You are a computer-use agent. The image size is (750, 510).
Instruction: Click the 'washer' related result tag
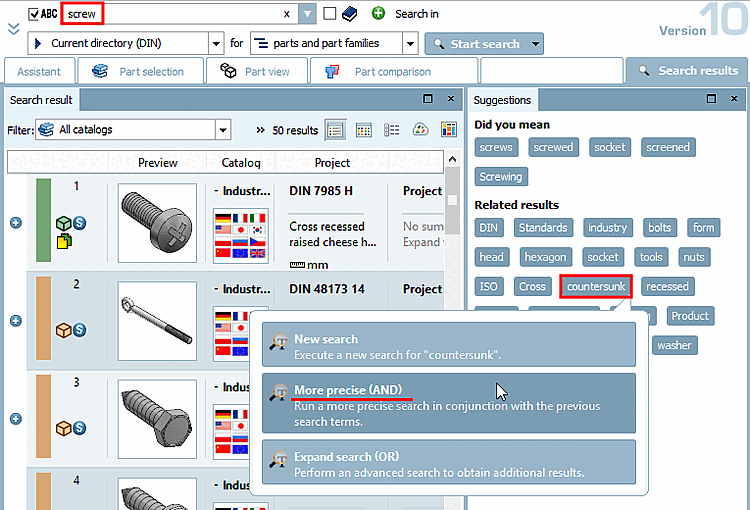coord(674,345)
